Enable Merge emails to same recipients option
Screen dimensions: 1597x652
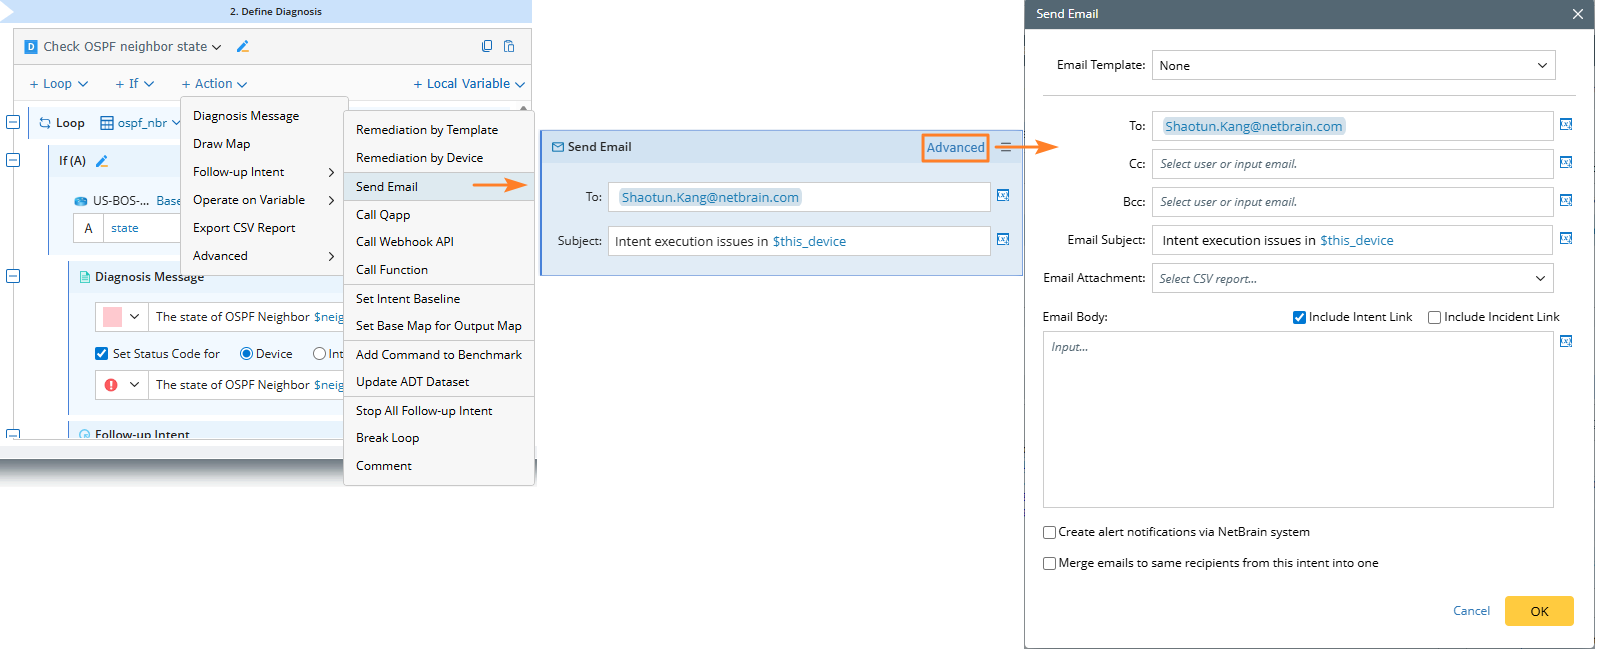[1049, 564]
